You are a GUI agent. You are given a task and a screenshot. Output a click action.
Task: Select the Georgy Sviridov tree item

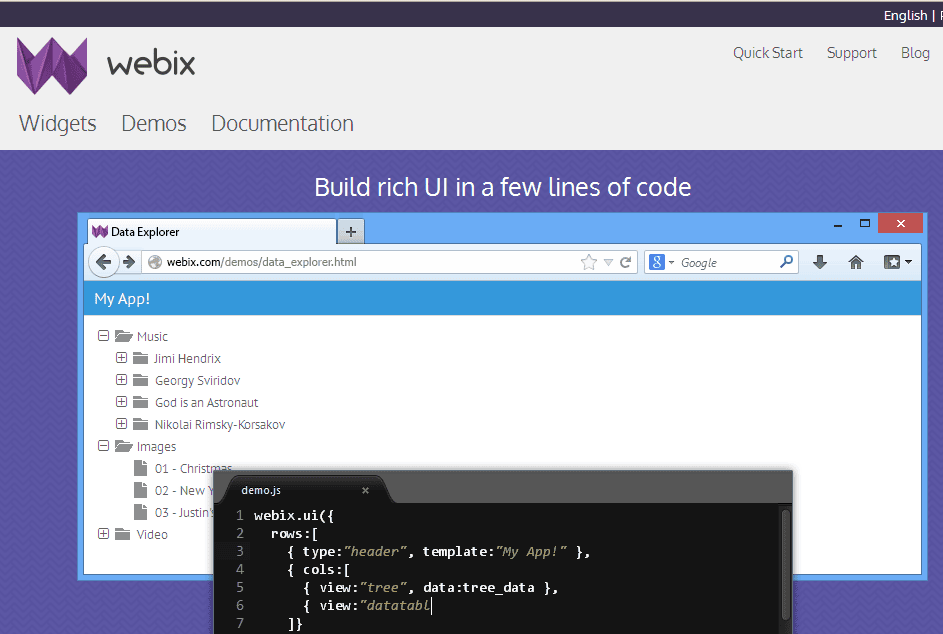coord(197,381)
